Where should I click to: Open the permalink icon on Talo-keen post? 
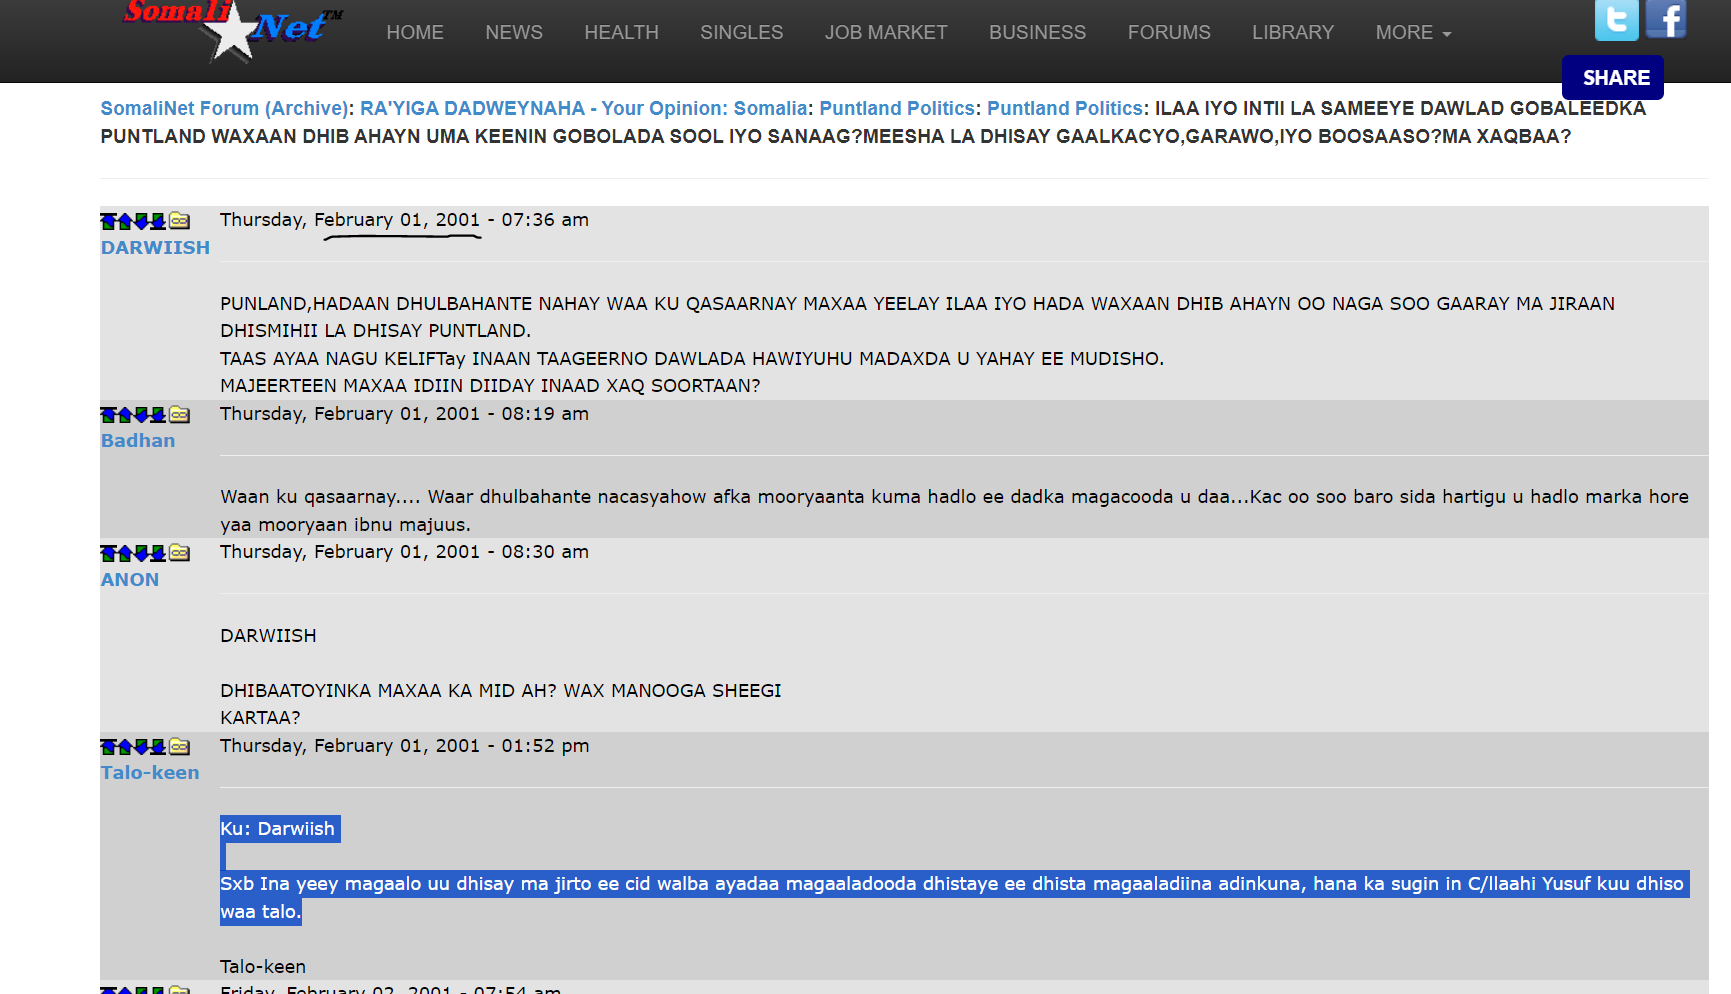click(x=179, y=746)
